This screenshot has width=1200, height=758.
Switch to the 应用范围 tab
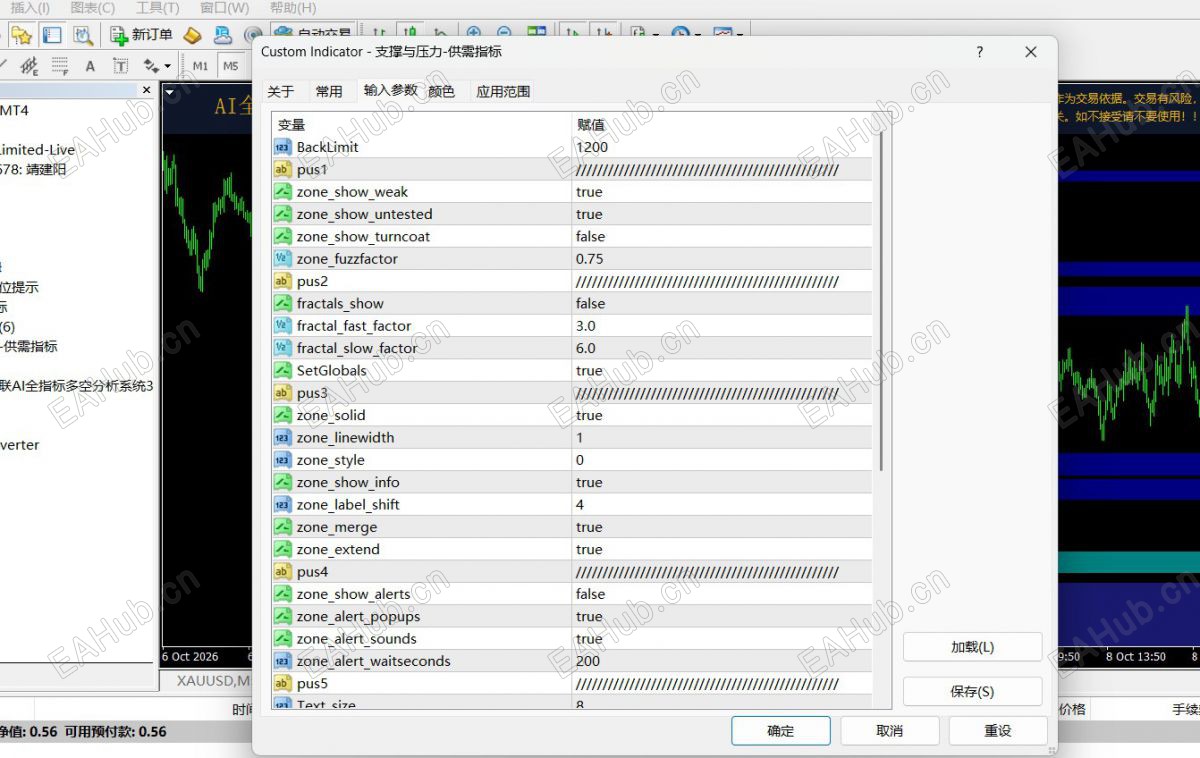coord(503,91)
